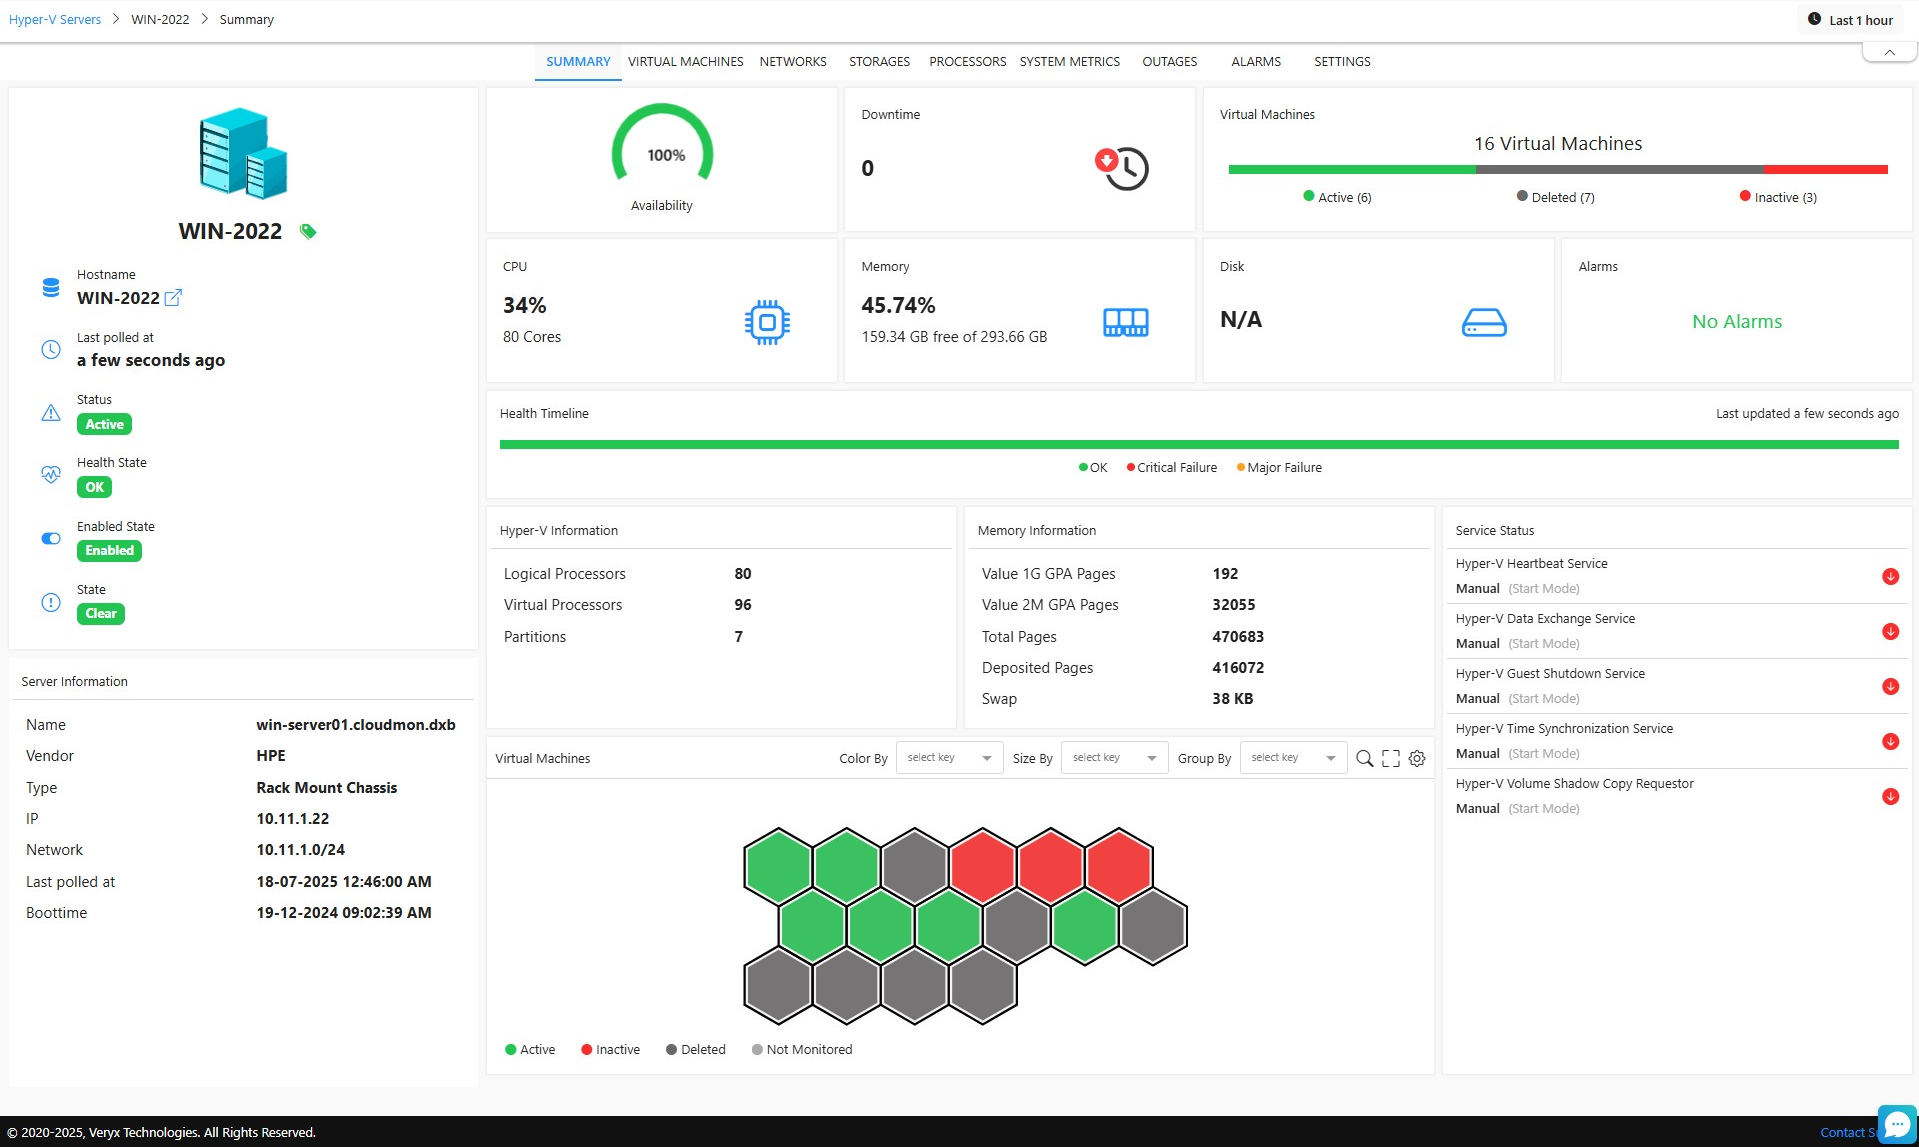Open the chat support bubble icon
Screen dimensions: 1919x1147
coord(1896,1124)
